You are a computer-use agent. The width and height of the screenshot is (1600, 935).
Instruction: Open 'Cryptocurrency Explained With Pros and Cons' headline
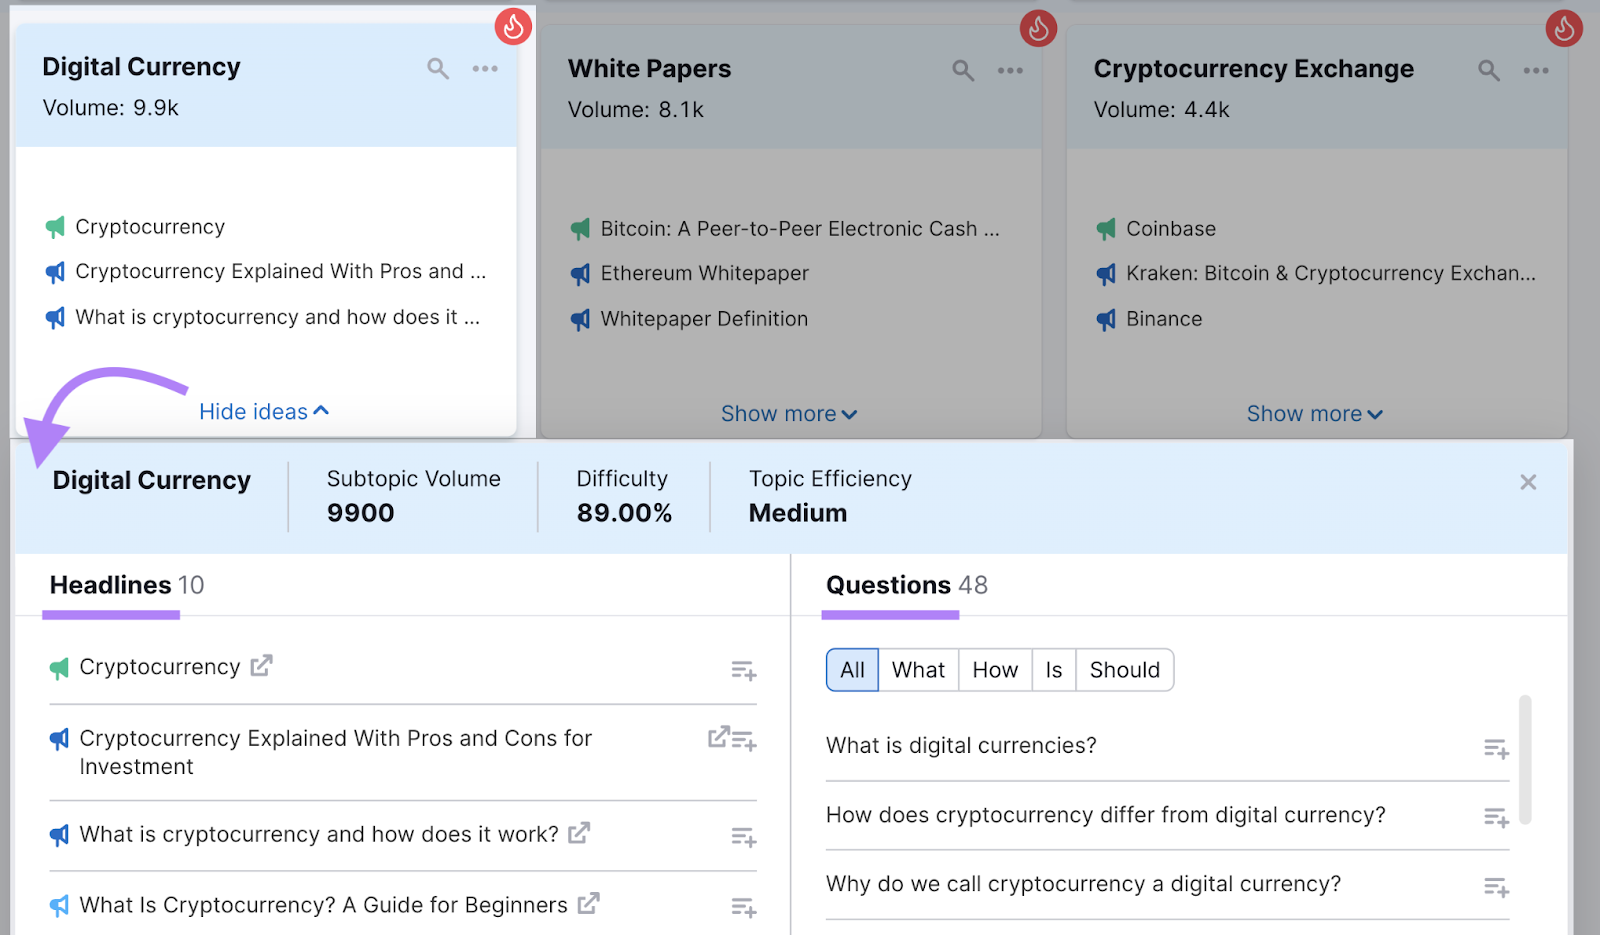pos(336,752)
